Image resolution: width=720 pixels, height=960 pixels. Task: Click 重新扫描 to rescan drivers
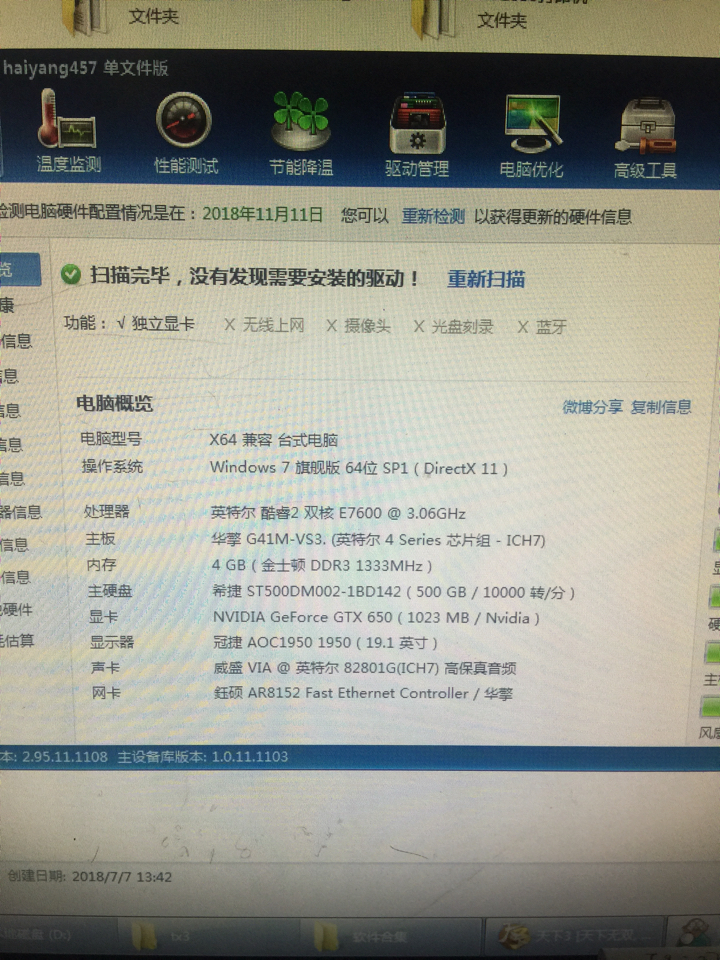click(486, 279)
